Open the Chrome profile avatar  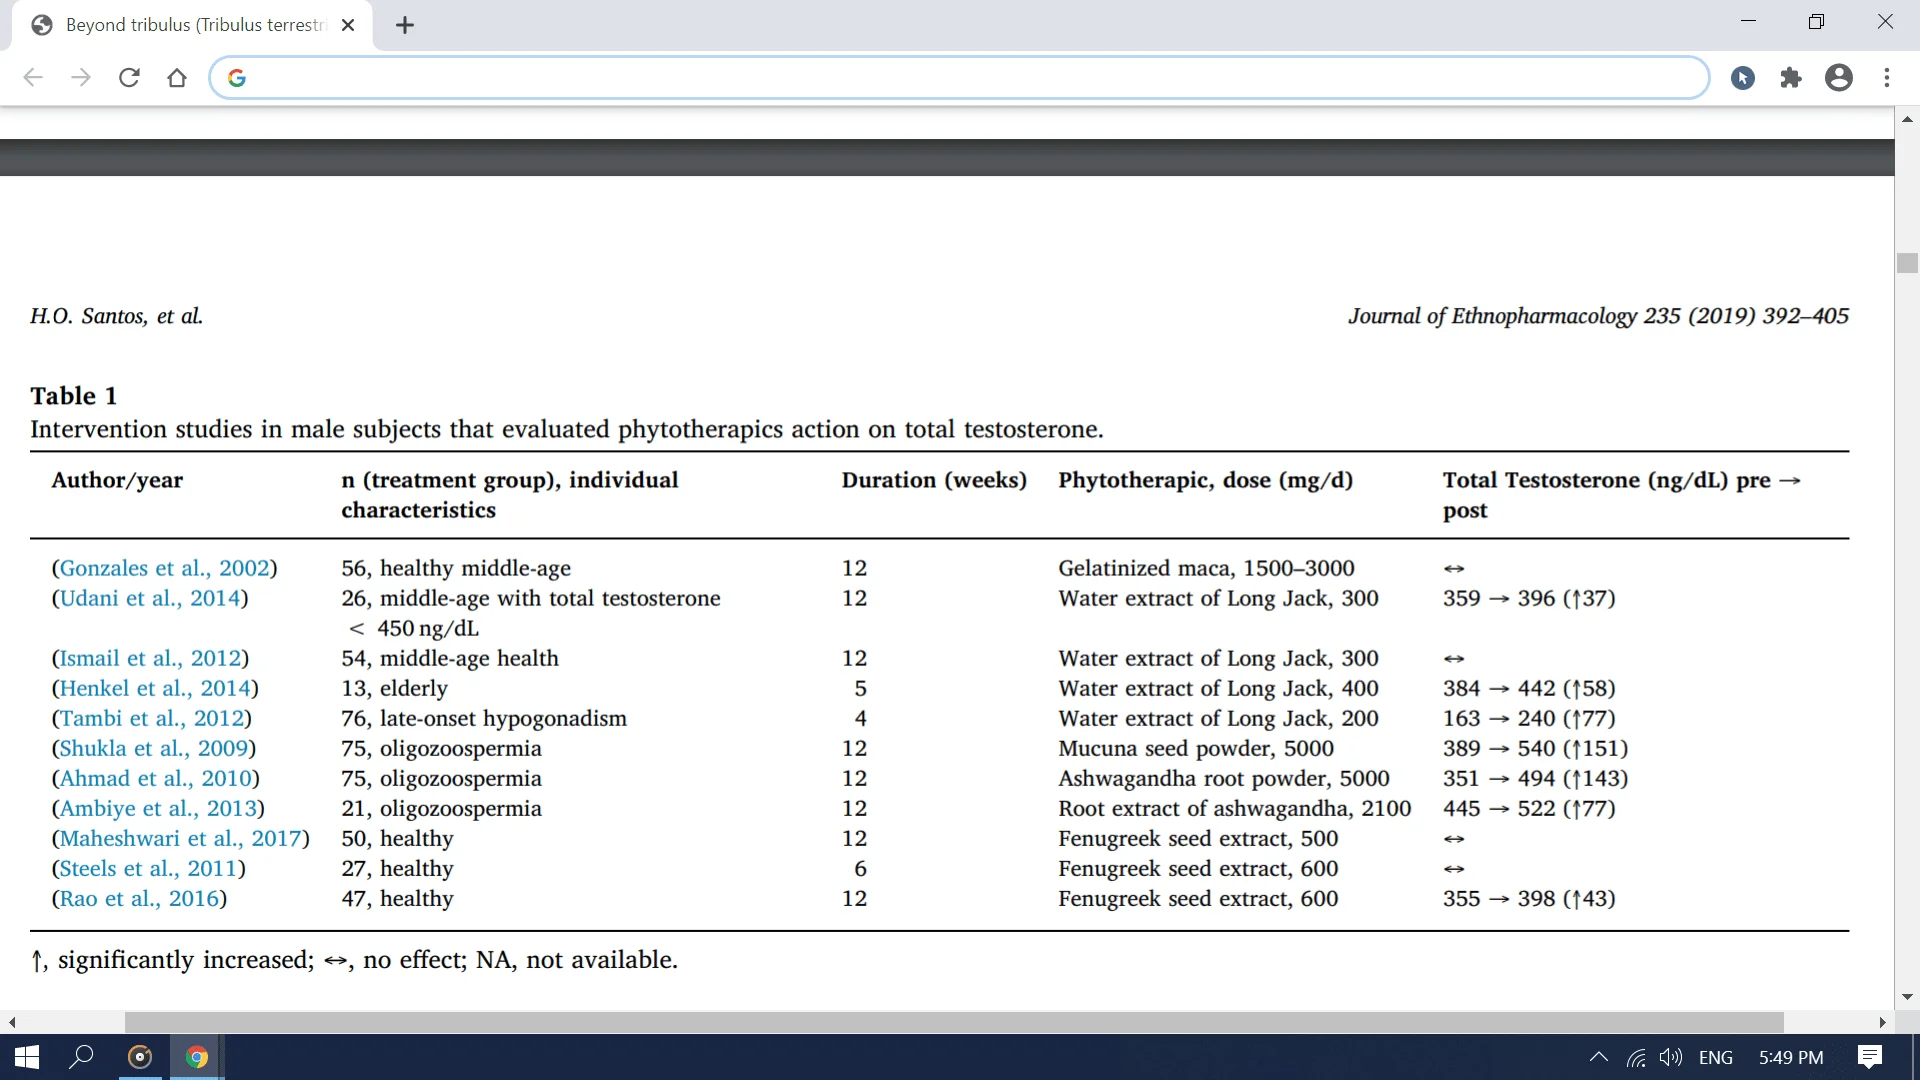tap(1839, 78)
